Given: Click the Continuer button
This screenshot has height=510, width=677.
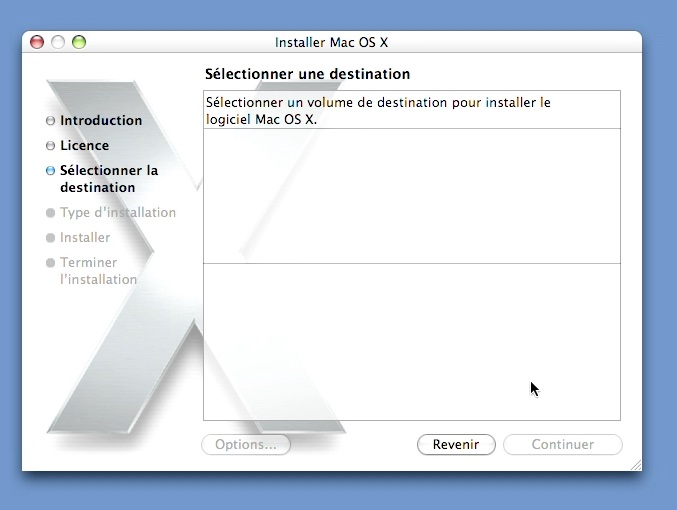Looking at the screenshot, I should [x=563, y=444].
